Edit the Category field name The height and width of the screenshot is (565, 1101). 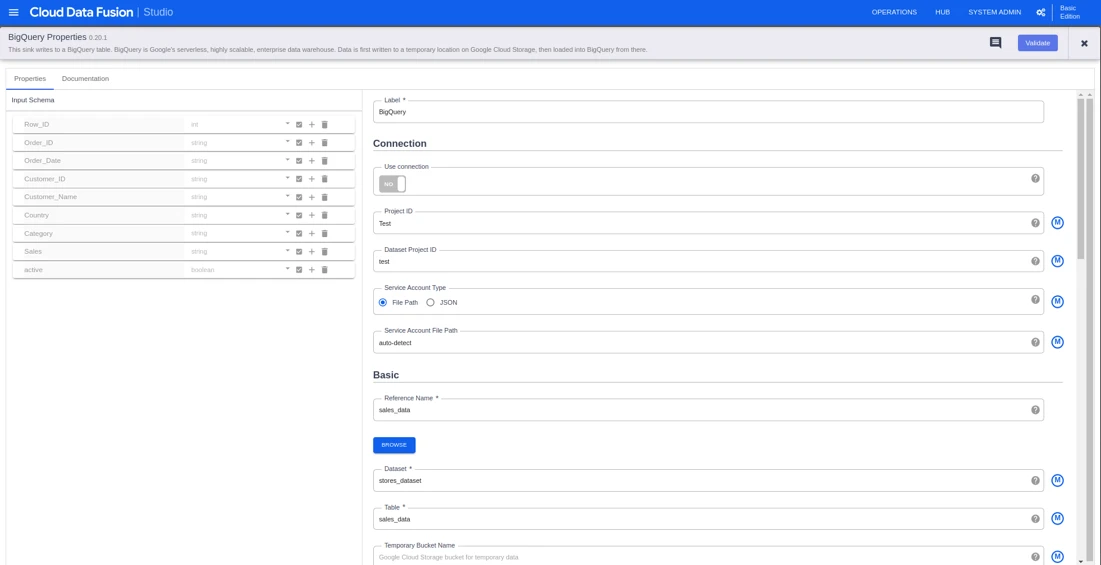[102, 234]
